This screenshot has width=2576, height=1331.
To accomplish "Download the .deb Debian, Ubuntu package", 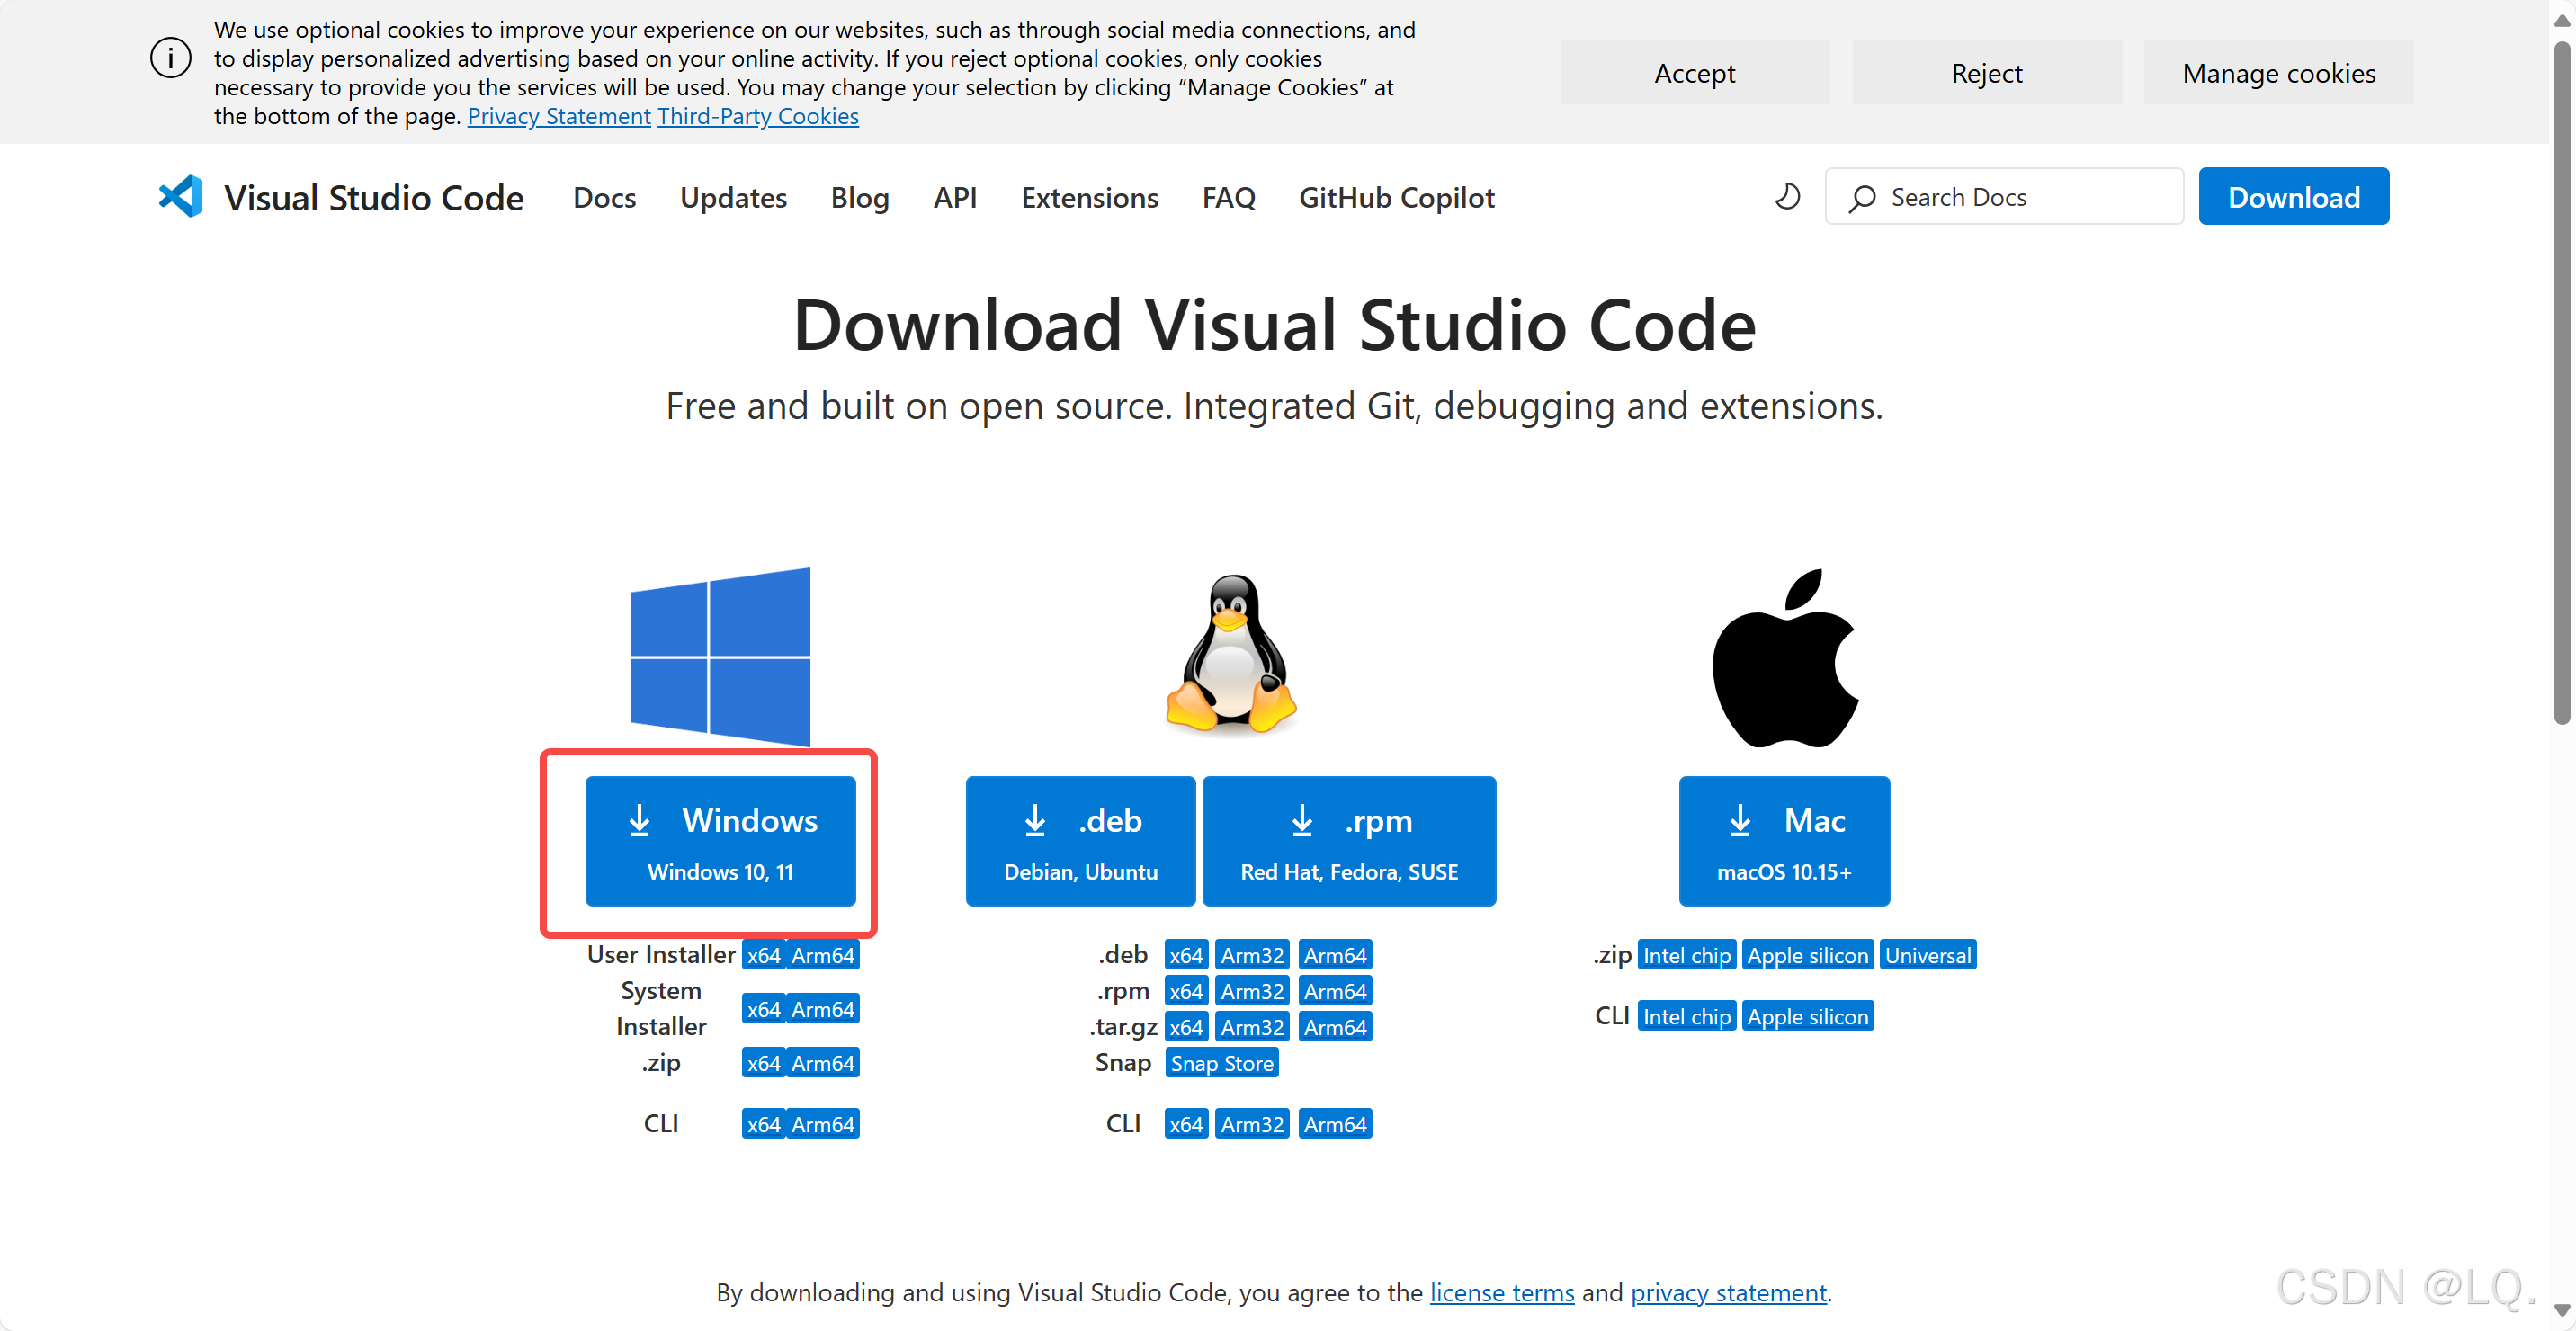I will point(1080,841).
